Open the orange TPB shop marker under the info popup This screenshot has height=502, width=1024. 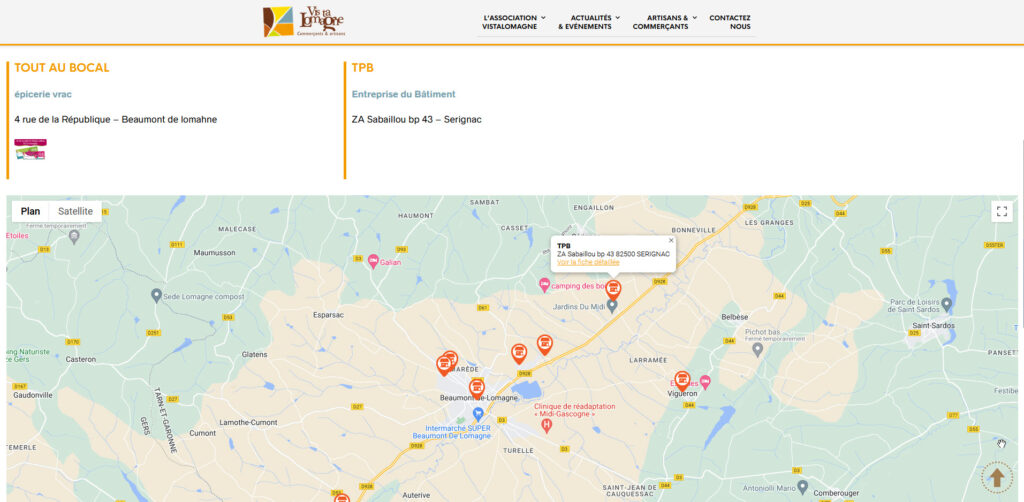[613, 289]
